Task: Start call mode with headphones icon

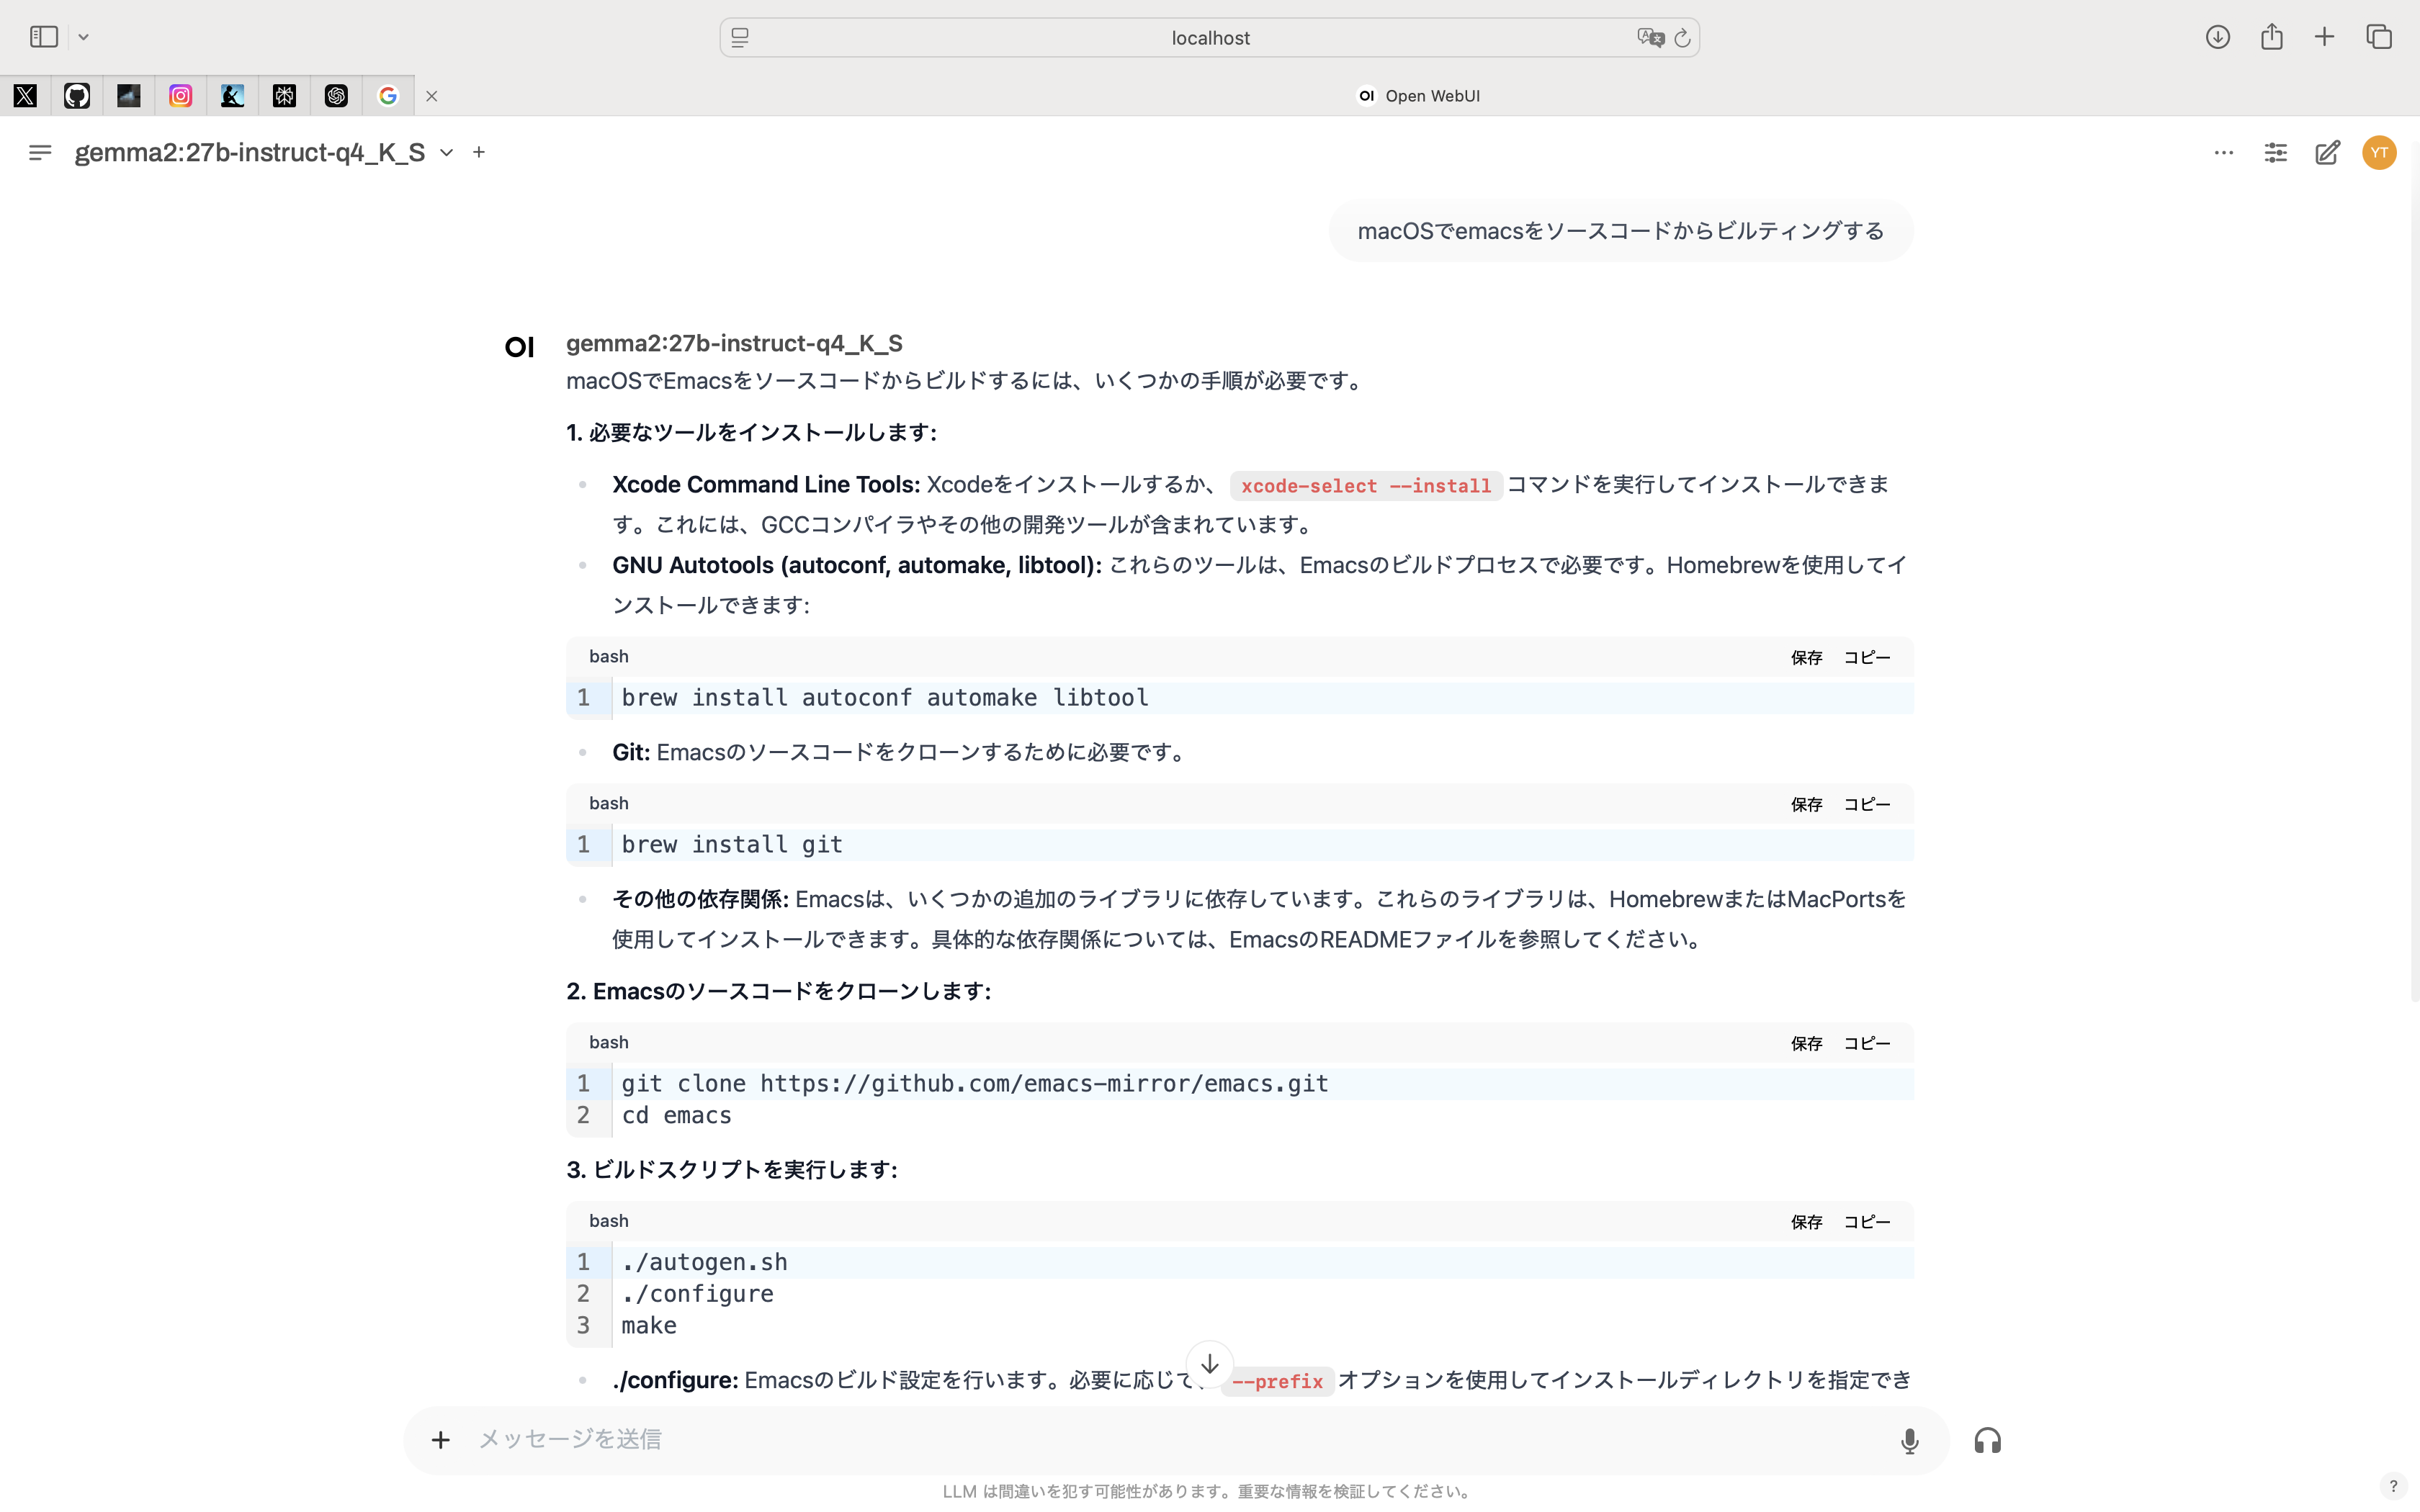Action: tap(1987, 1440)
